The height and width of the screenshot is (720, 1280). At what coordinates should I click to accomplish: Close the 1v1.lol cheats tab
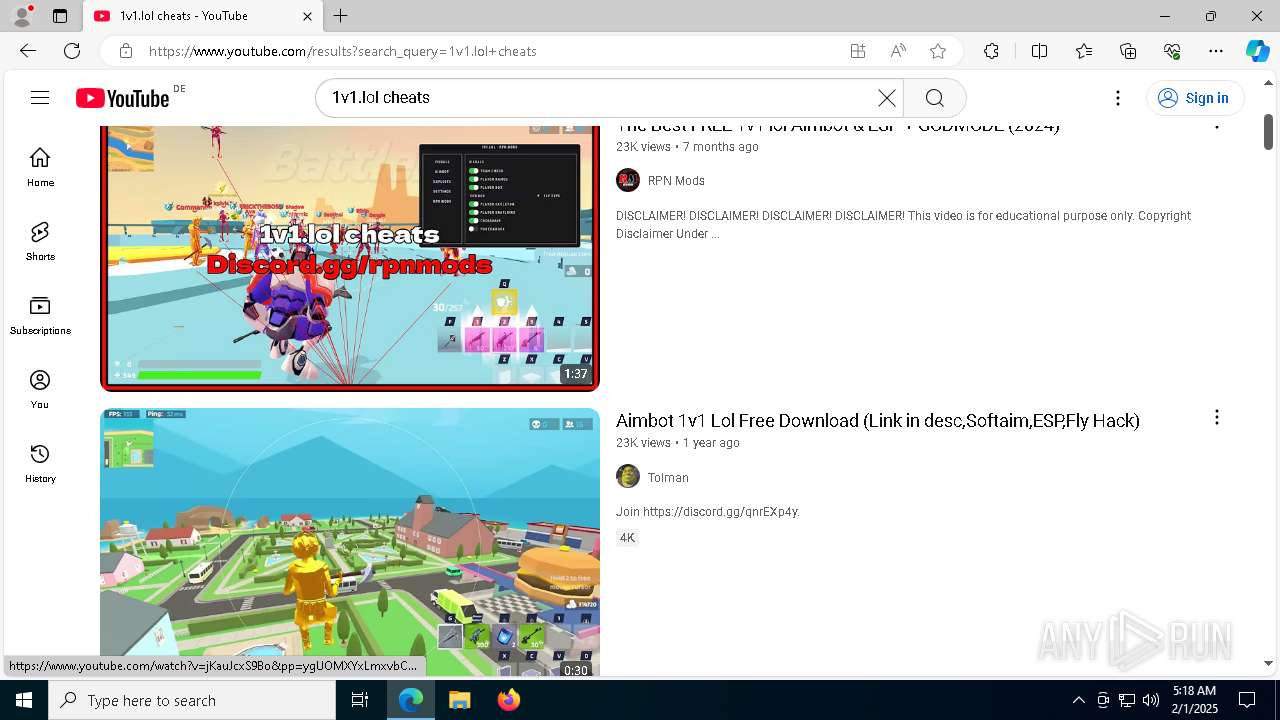click(307, 16)
